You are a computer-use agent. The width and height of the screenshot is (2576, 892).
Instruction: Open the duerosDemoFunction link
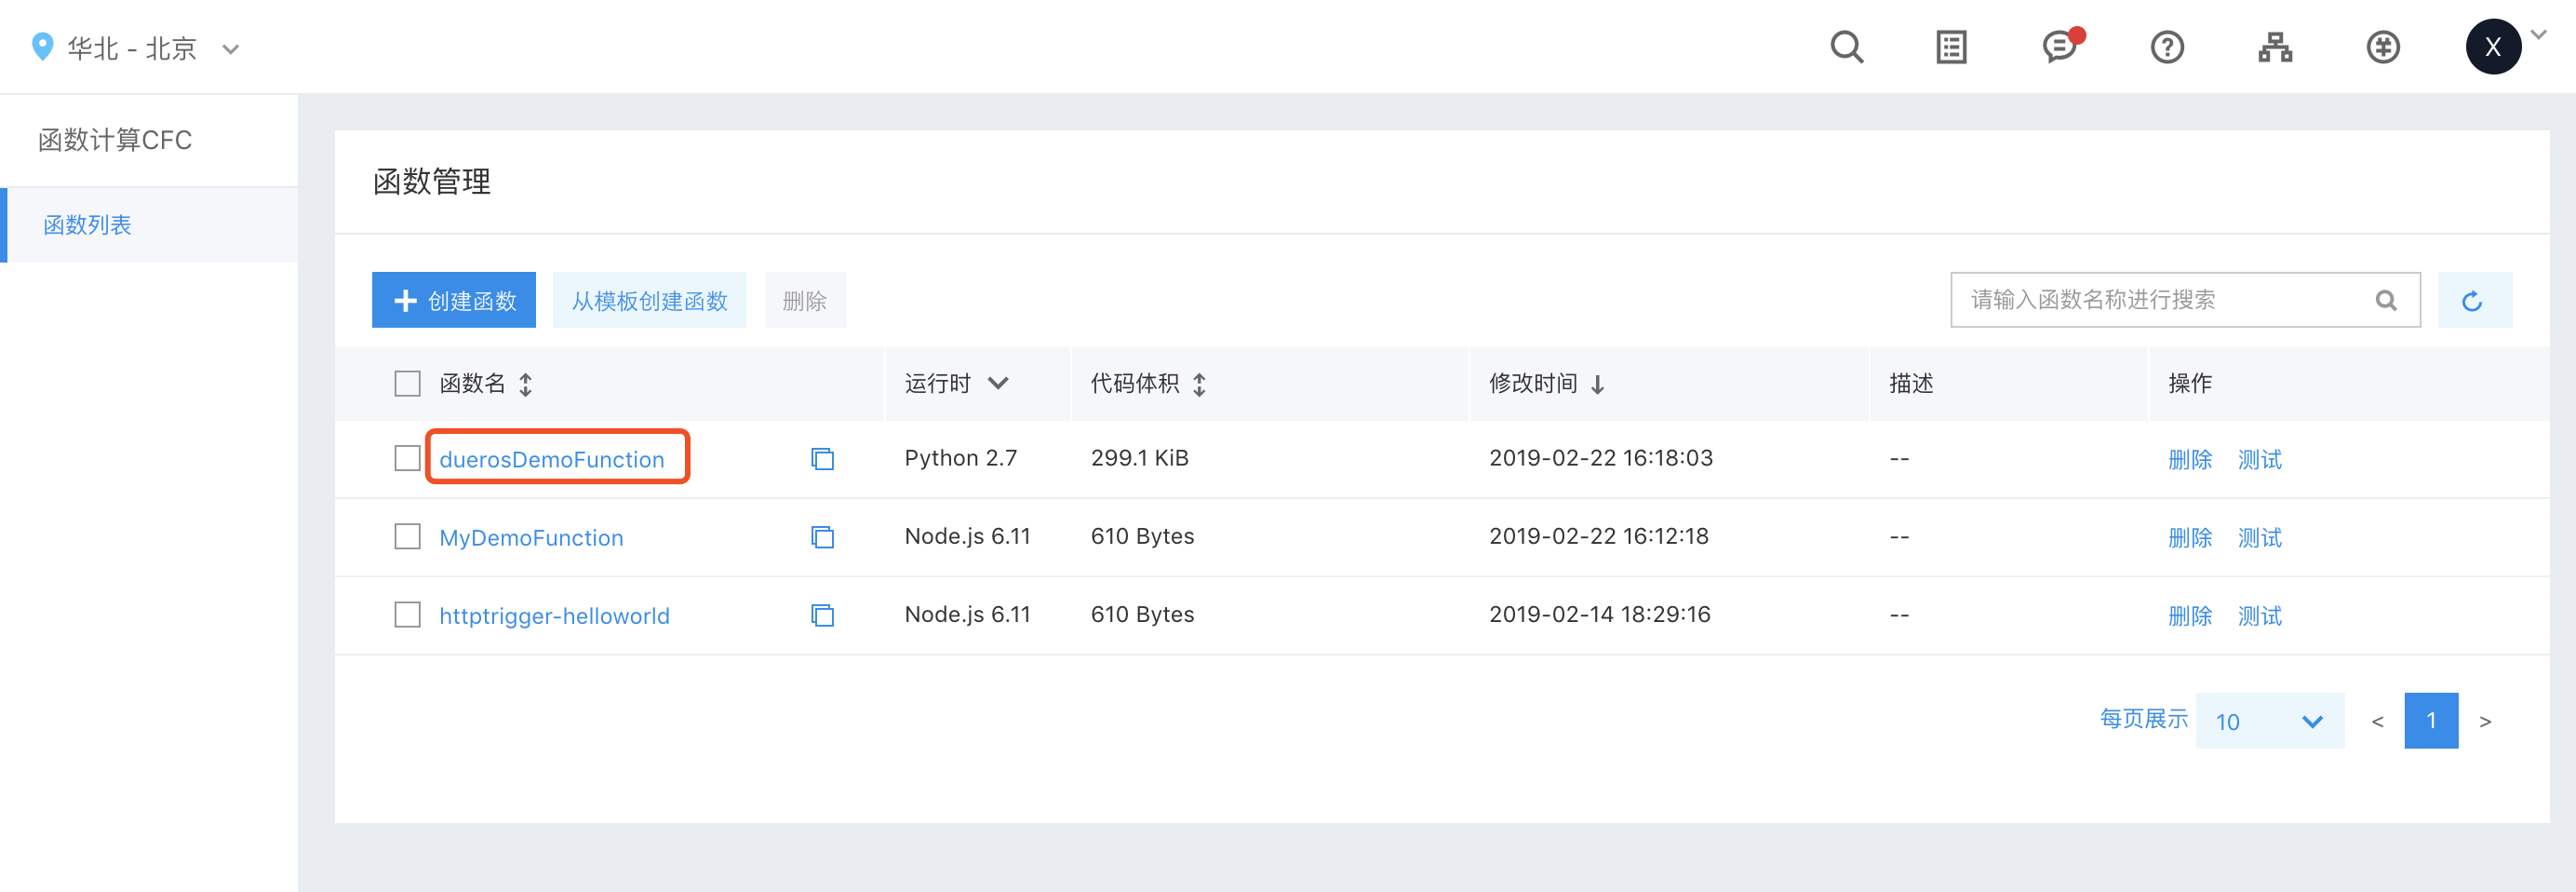click(552, 459)
